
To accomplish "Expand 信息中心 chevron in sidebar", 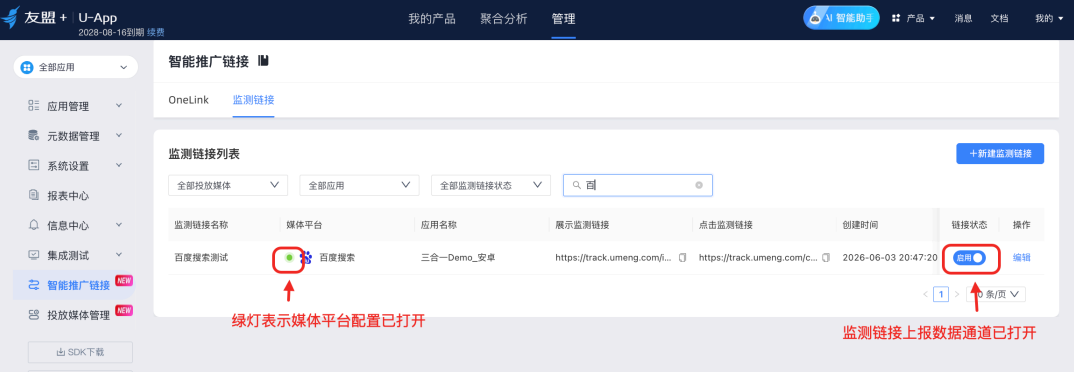I will click(x=118, y=225).
